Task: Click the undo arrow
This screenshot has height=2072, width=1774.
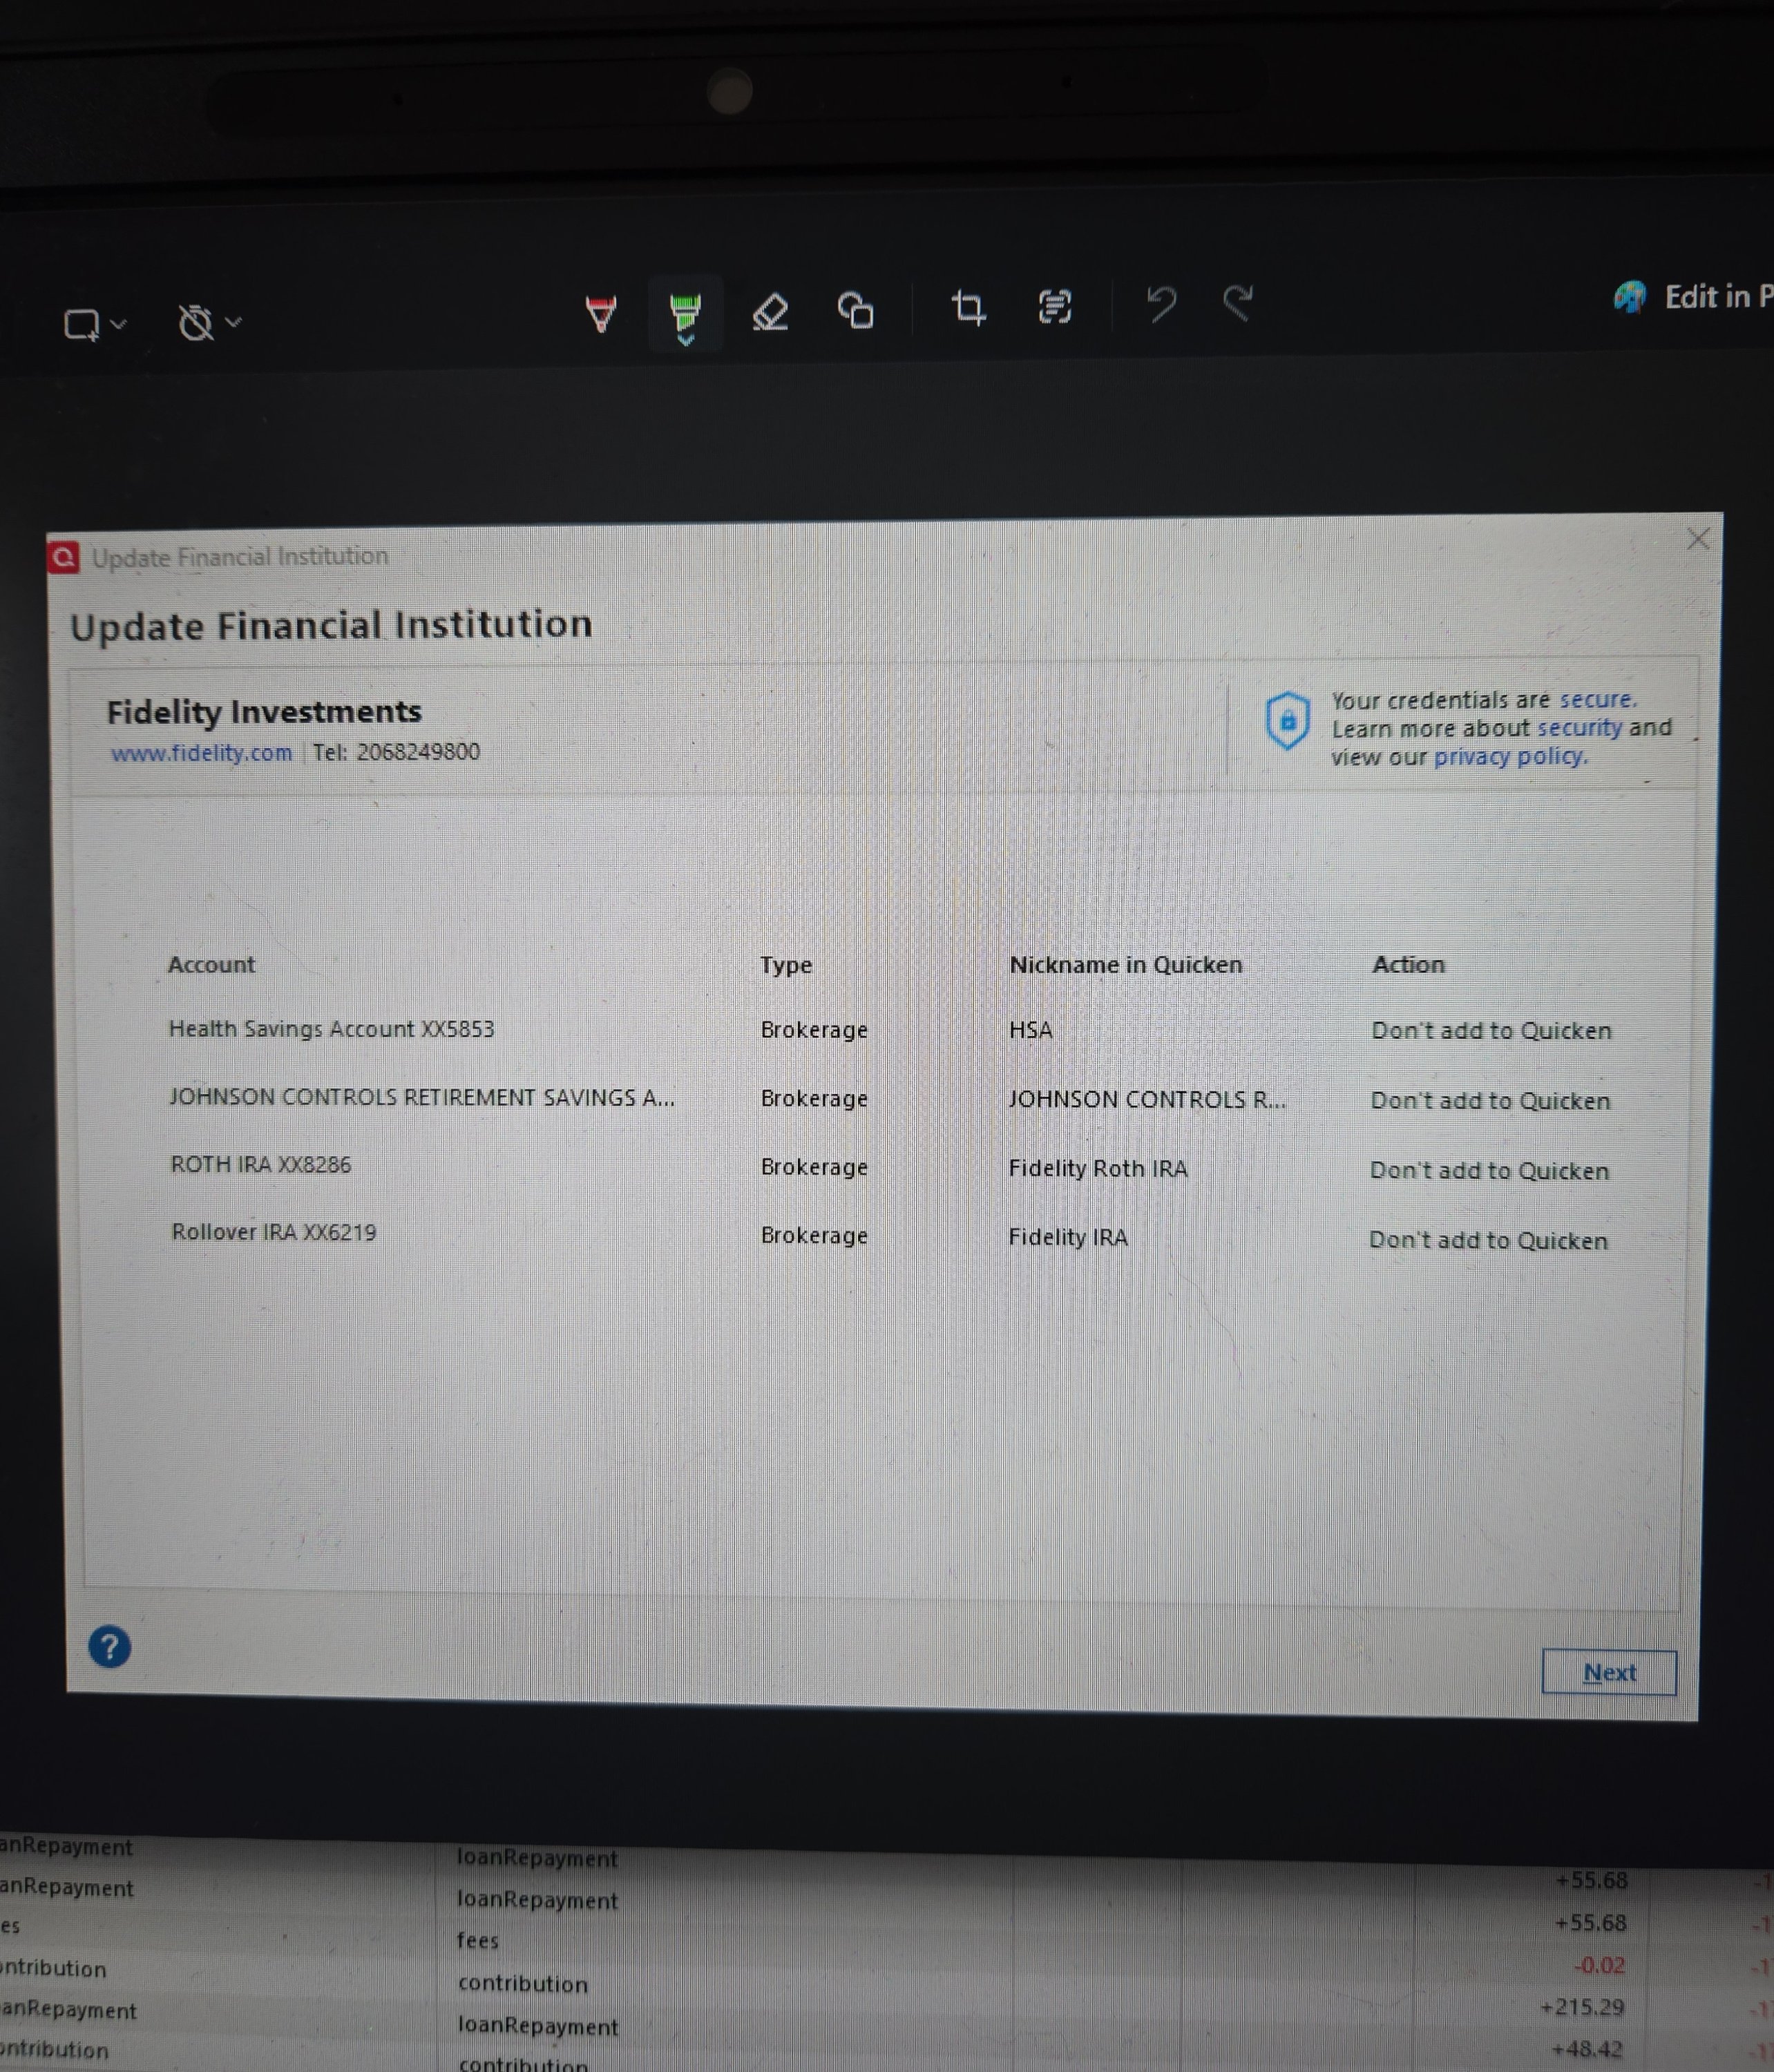Action: 1161,303
